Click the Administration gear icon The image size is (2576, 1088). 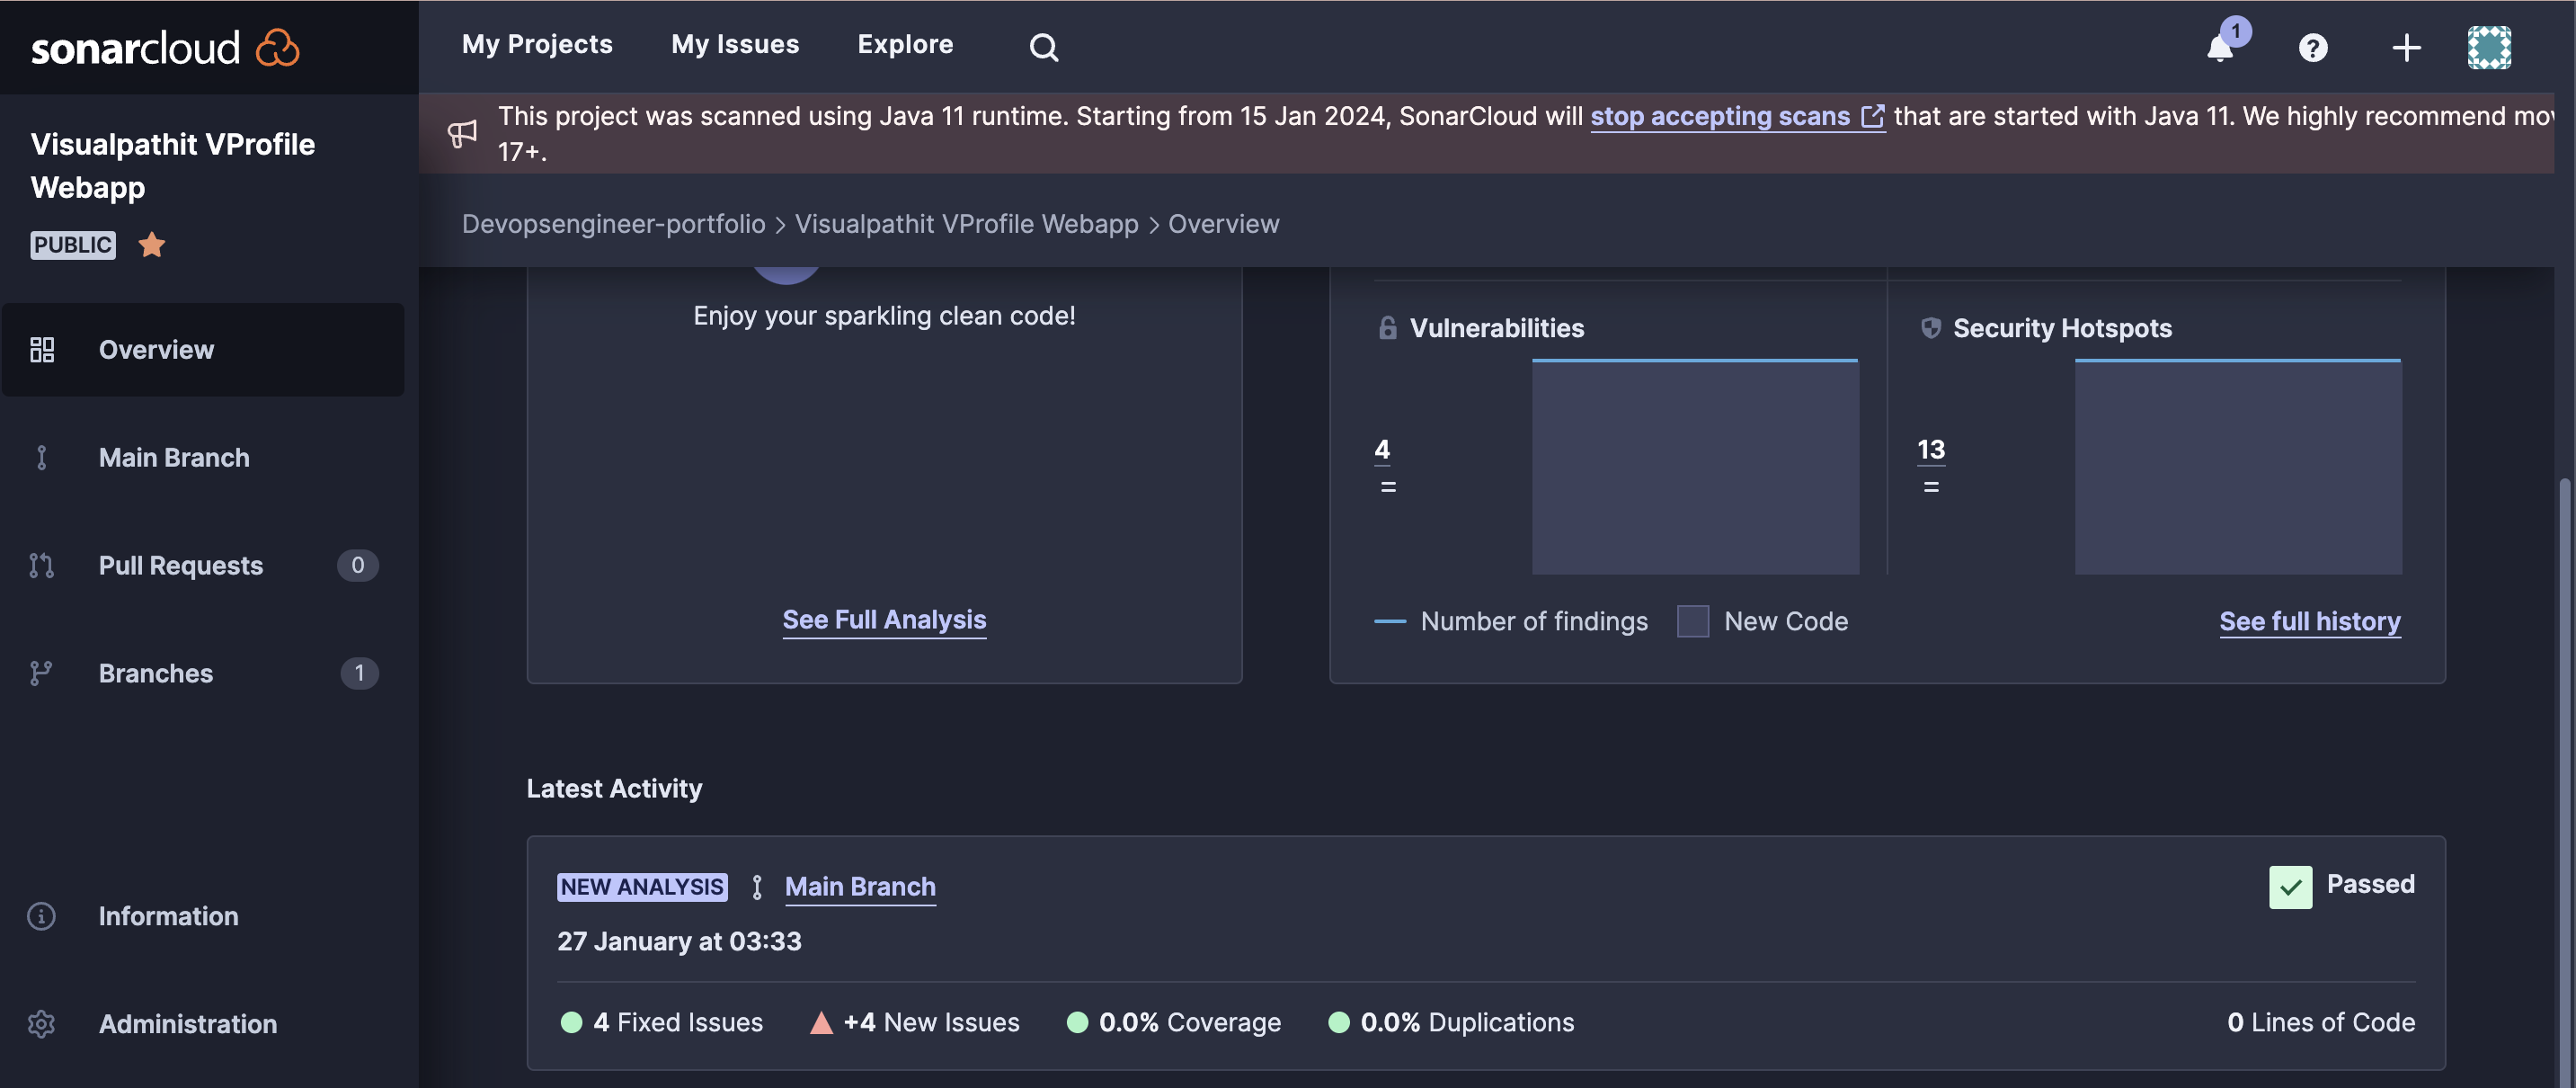click(x=41, y=1024)
